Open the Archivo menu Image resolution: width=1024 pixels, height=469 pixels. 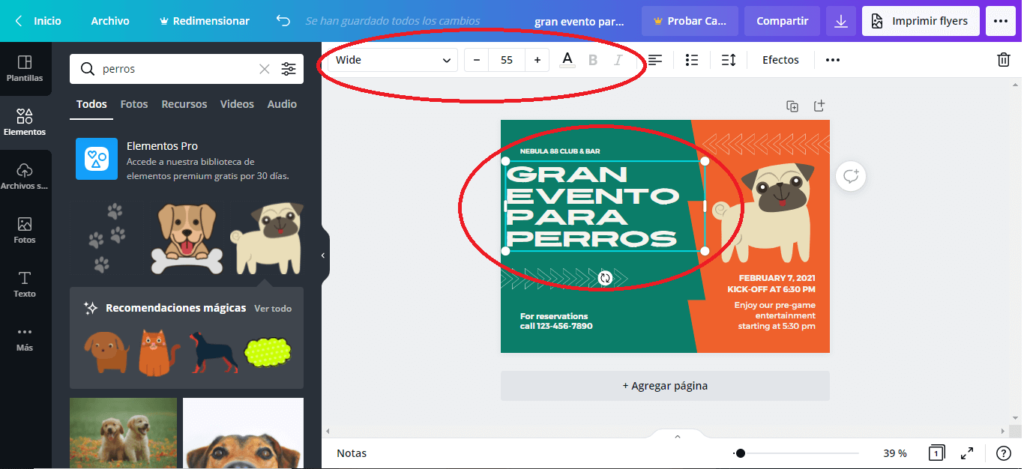pos(110,20)
